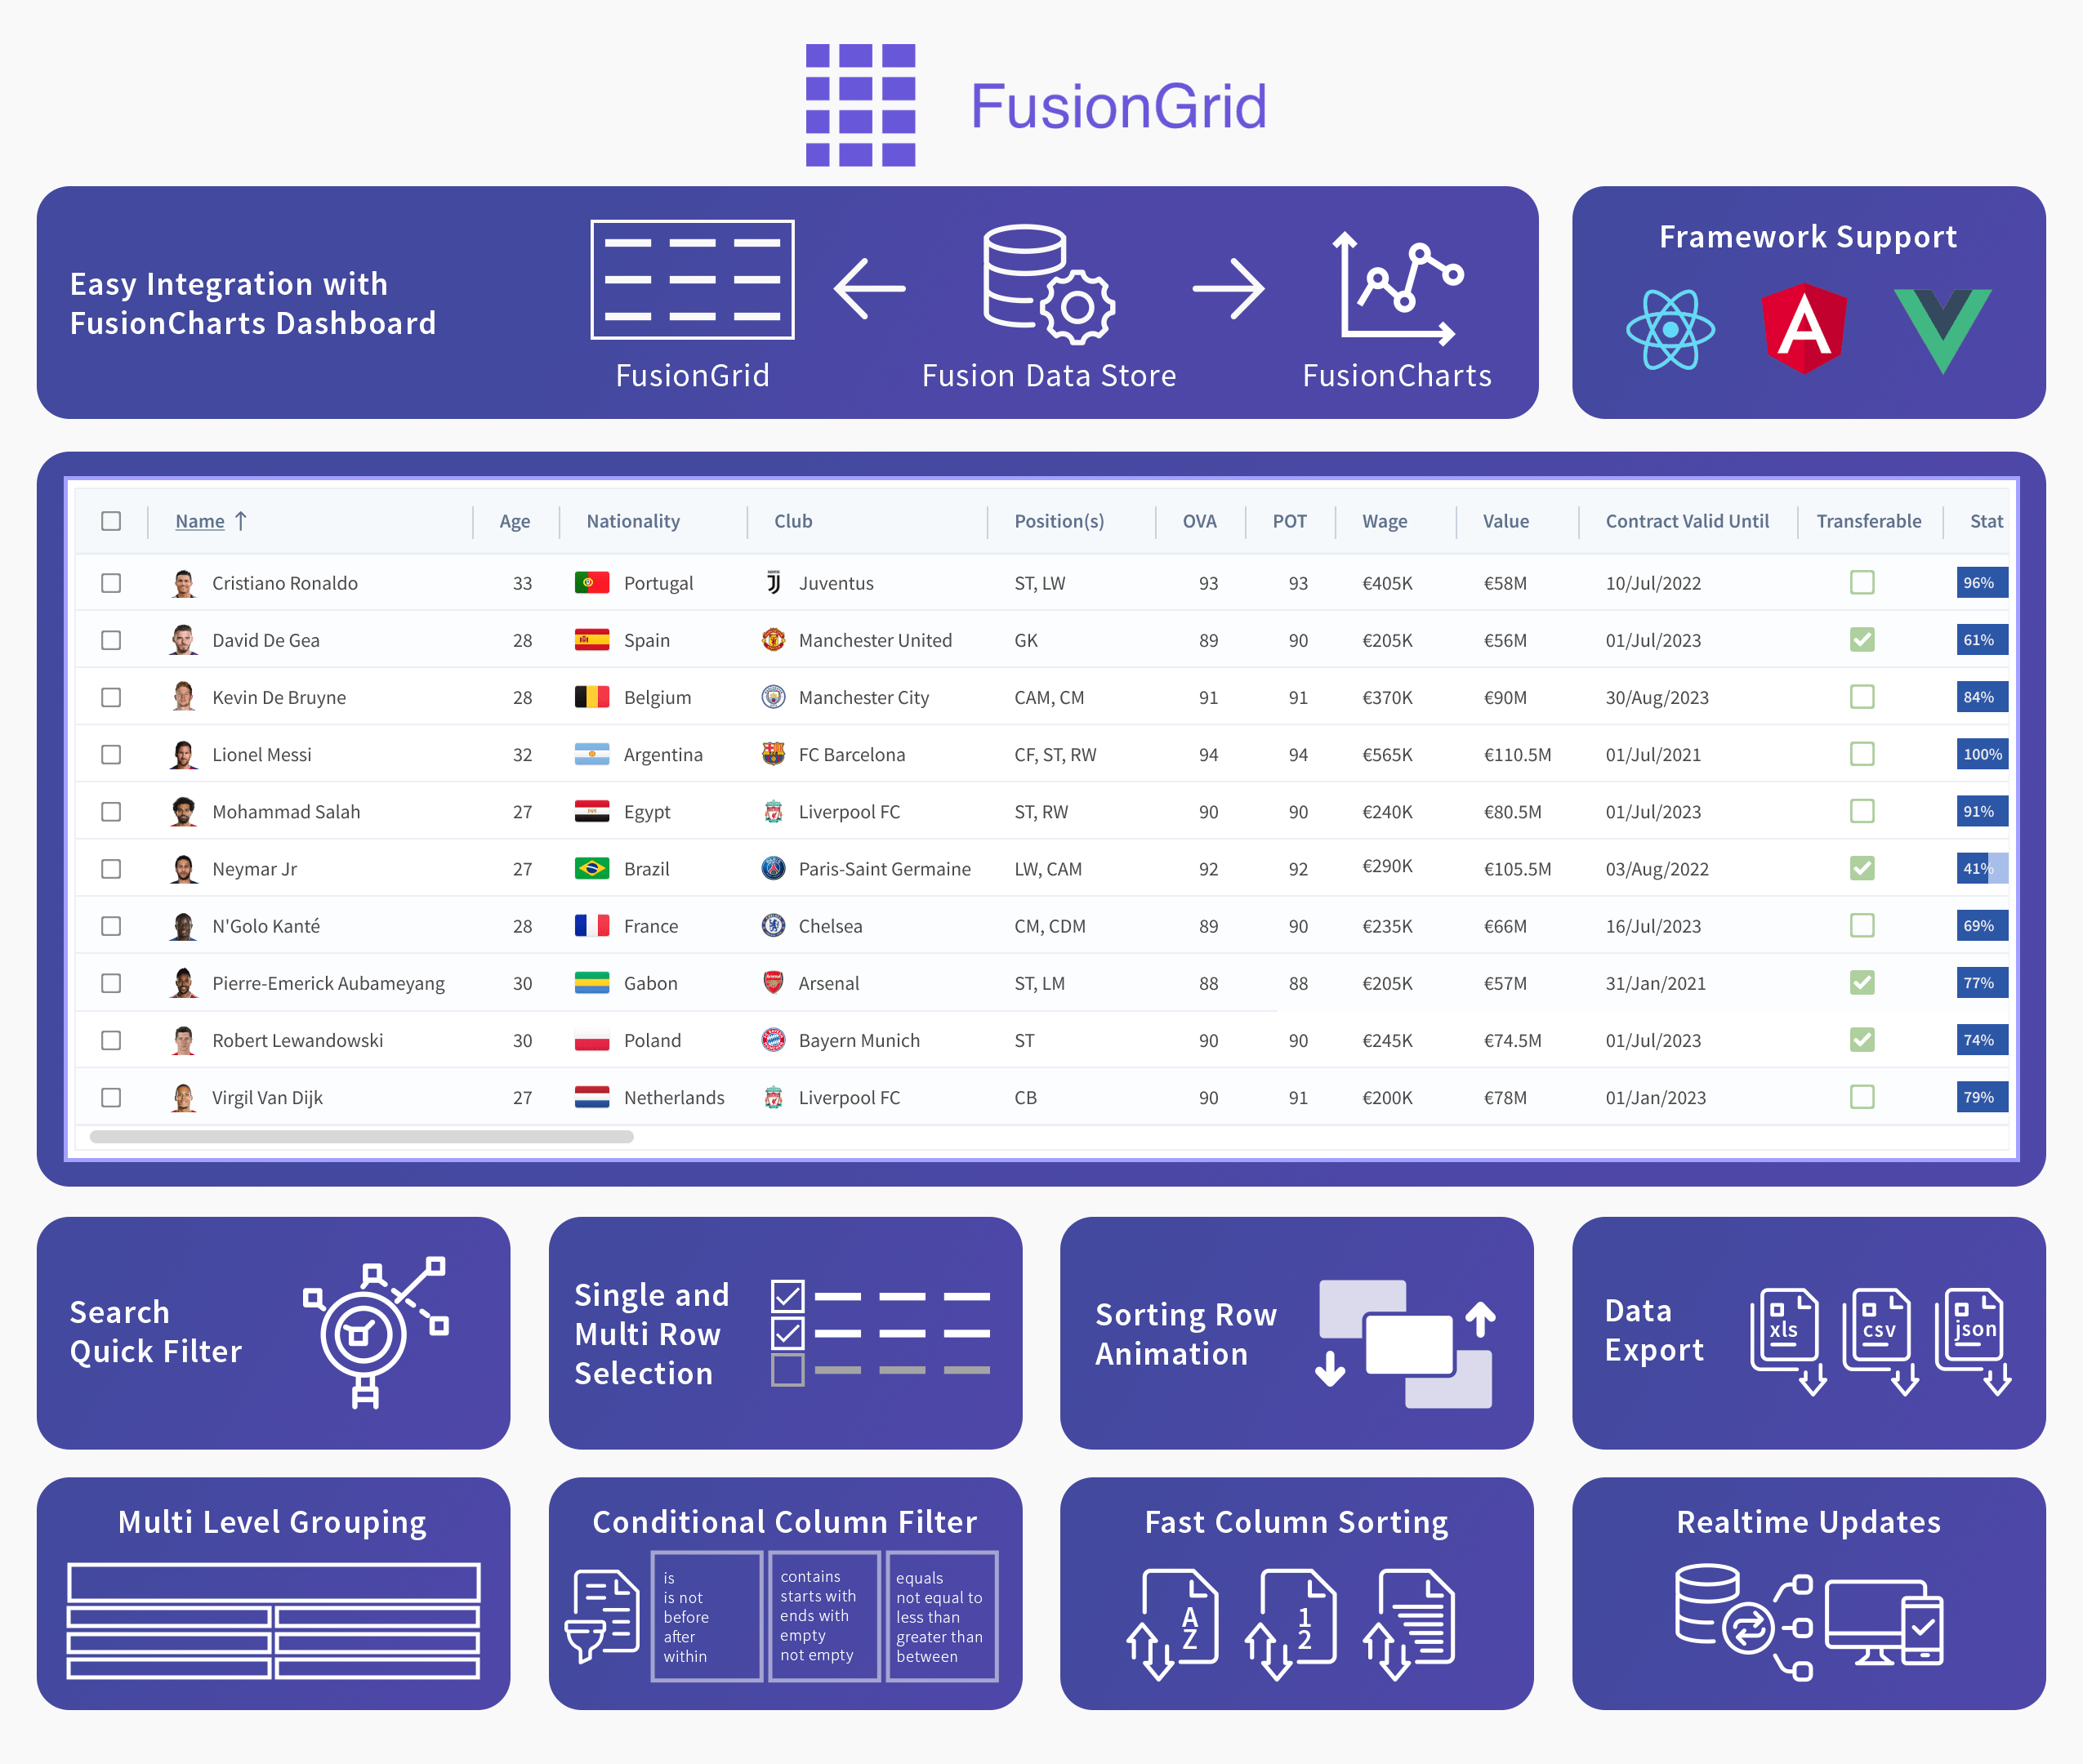Click the 'Paris-Saint Germaine' club cell
Viewport: 2083px width, 1764px height.
click(884, 869)
